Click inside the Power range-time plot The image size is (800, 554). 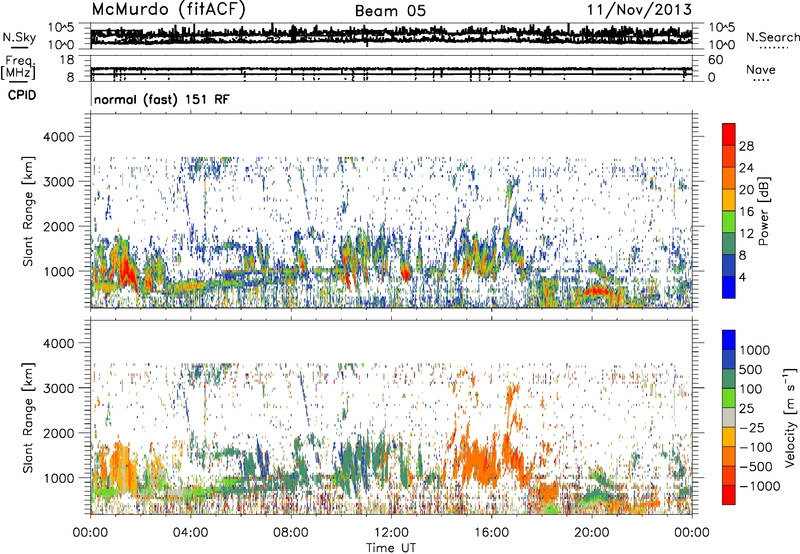pyautogui.click(x=391, y=211)
